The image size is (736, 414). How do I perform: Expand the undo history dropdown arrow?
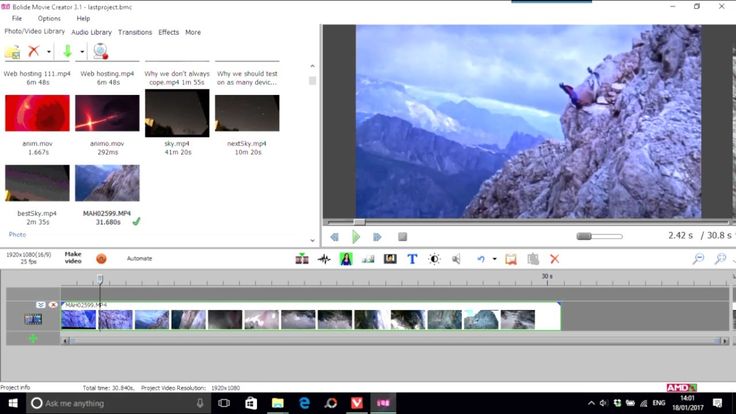pyautogui.click(x=494, y=259)
